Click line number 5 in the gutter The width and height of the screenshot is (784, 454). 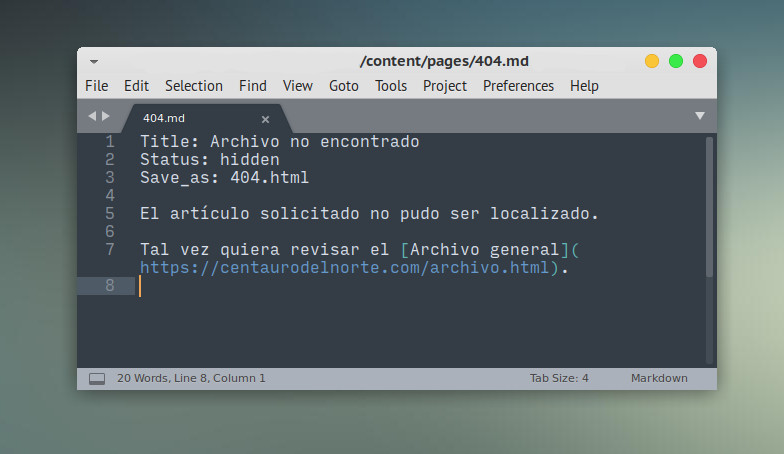point(109,214)
